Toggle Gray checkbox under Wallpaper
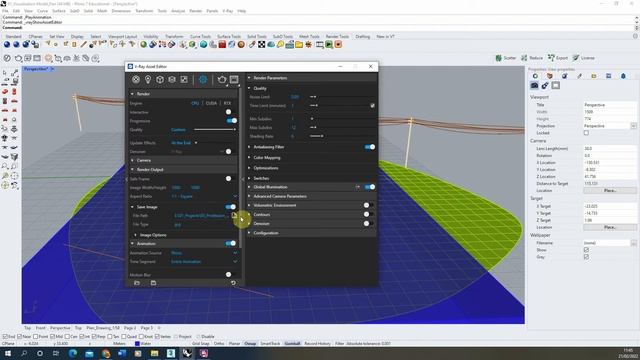Screen dimensions: 640x360 (x=586, y=257)
